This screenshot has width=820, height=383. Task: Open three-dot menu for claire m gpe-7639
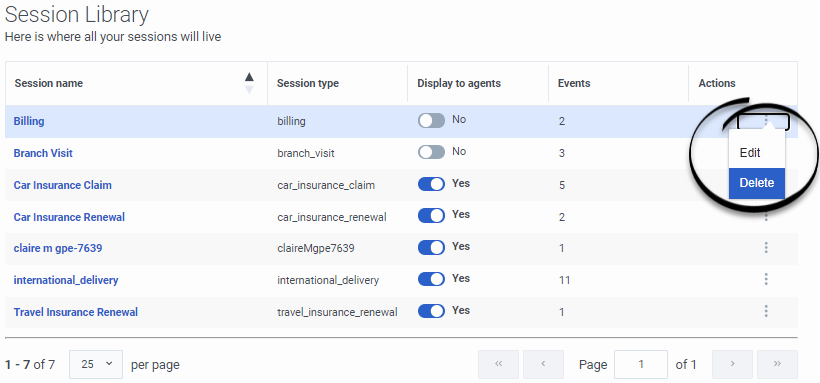(766, 247)
